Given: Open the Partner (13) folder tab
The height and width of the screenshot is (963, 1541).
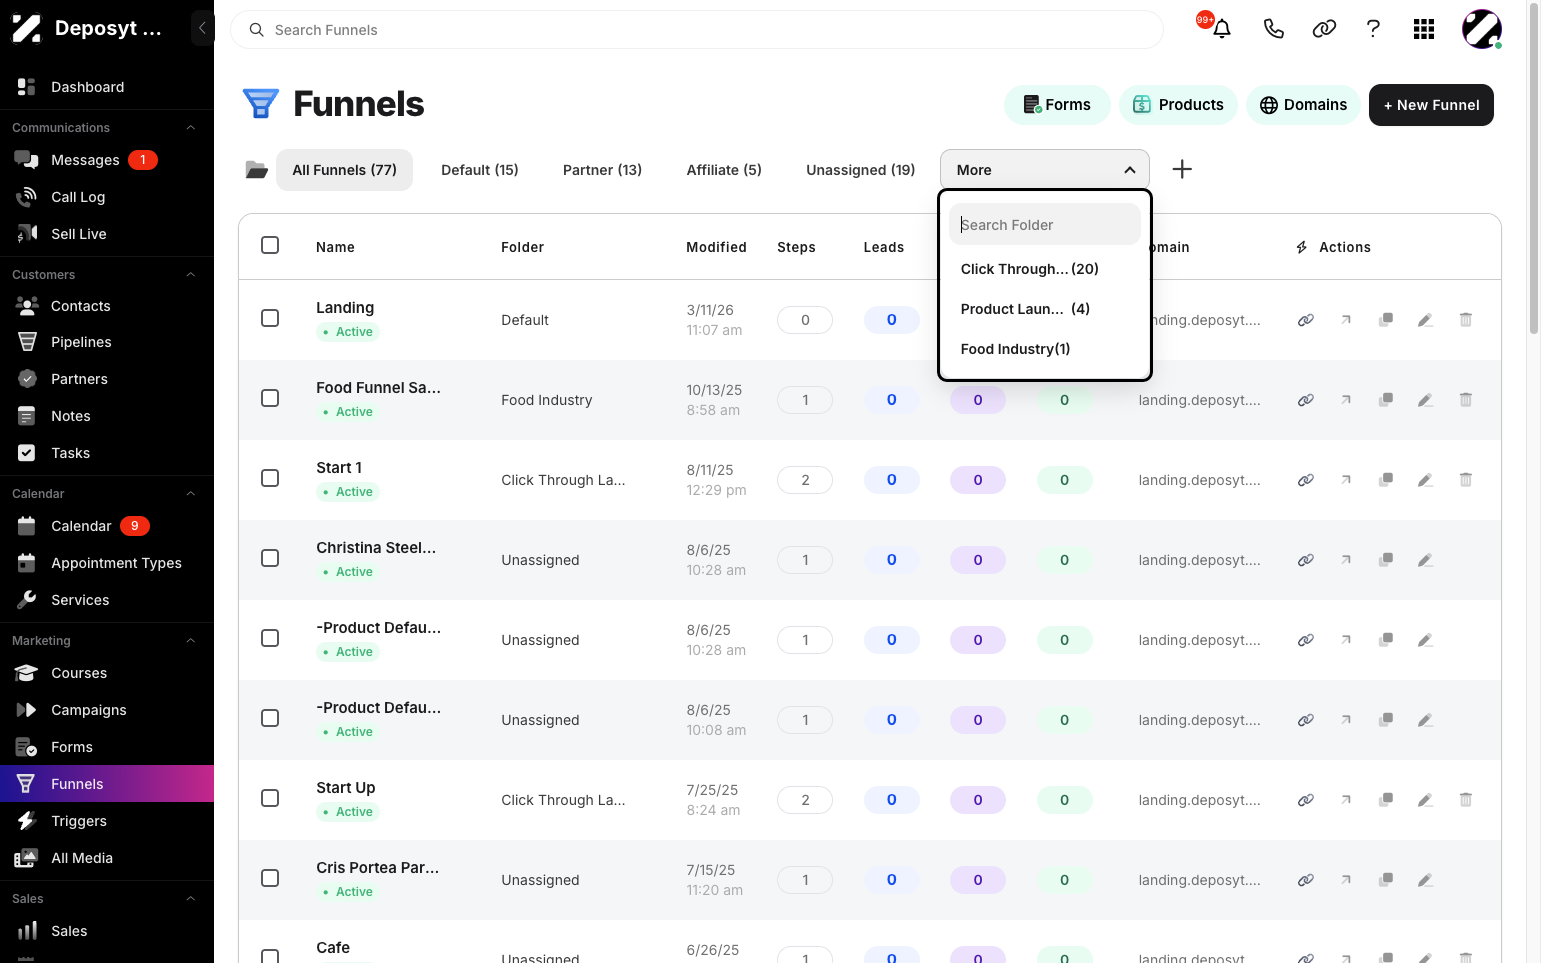Looking at the screenshot, I should pyautogui.click(x=602, y=170).
